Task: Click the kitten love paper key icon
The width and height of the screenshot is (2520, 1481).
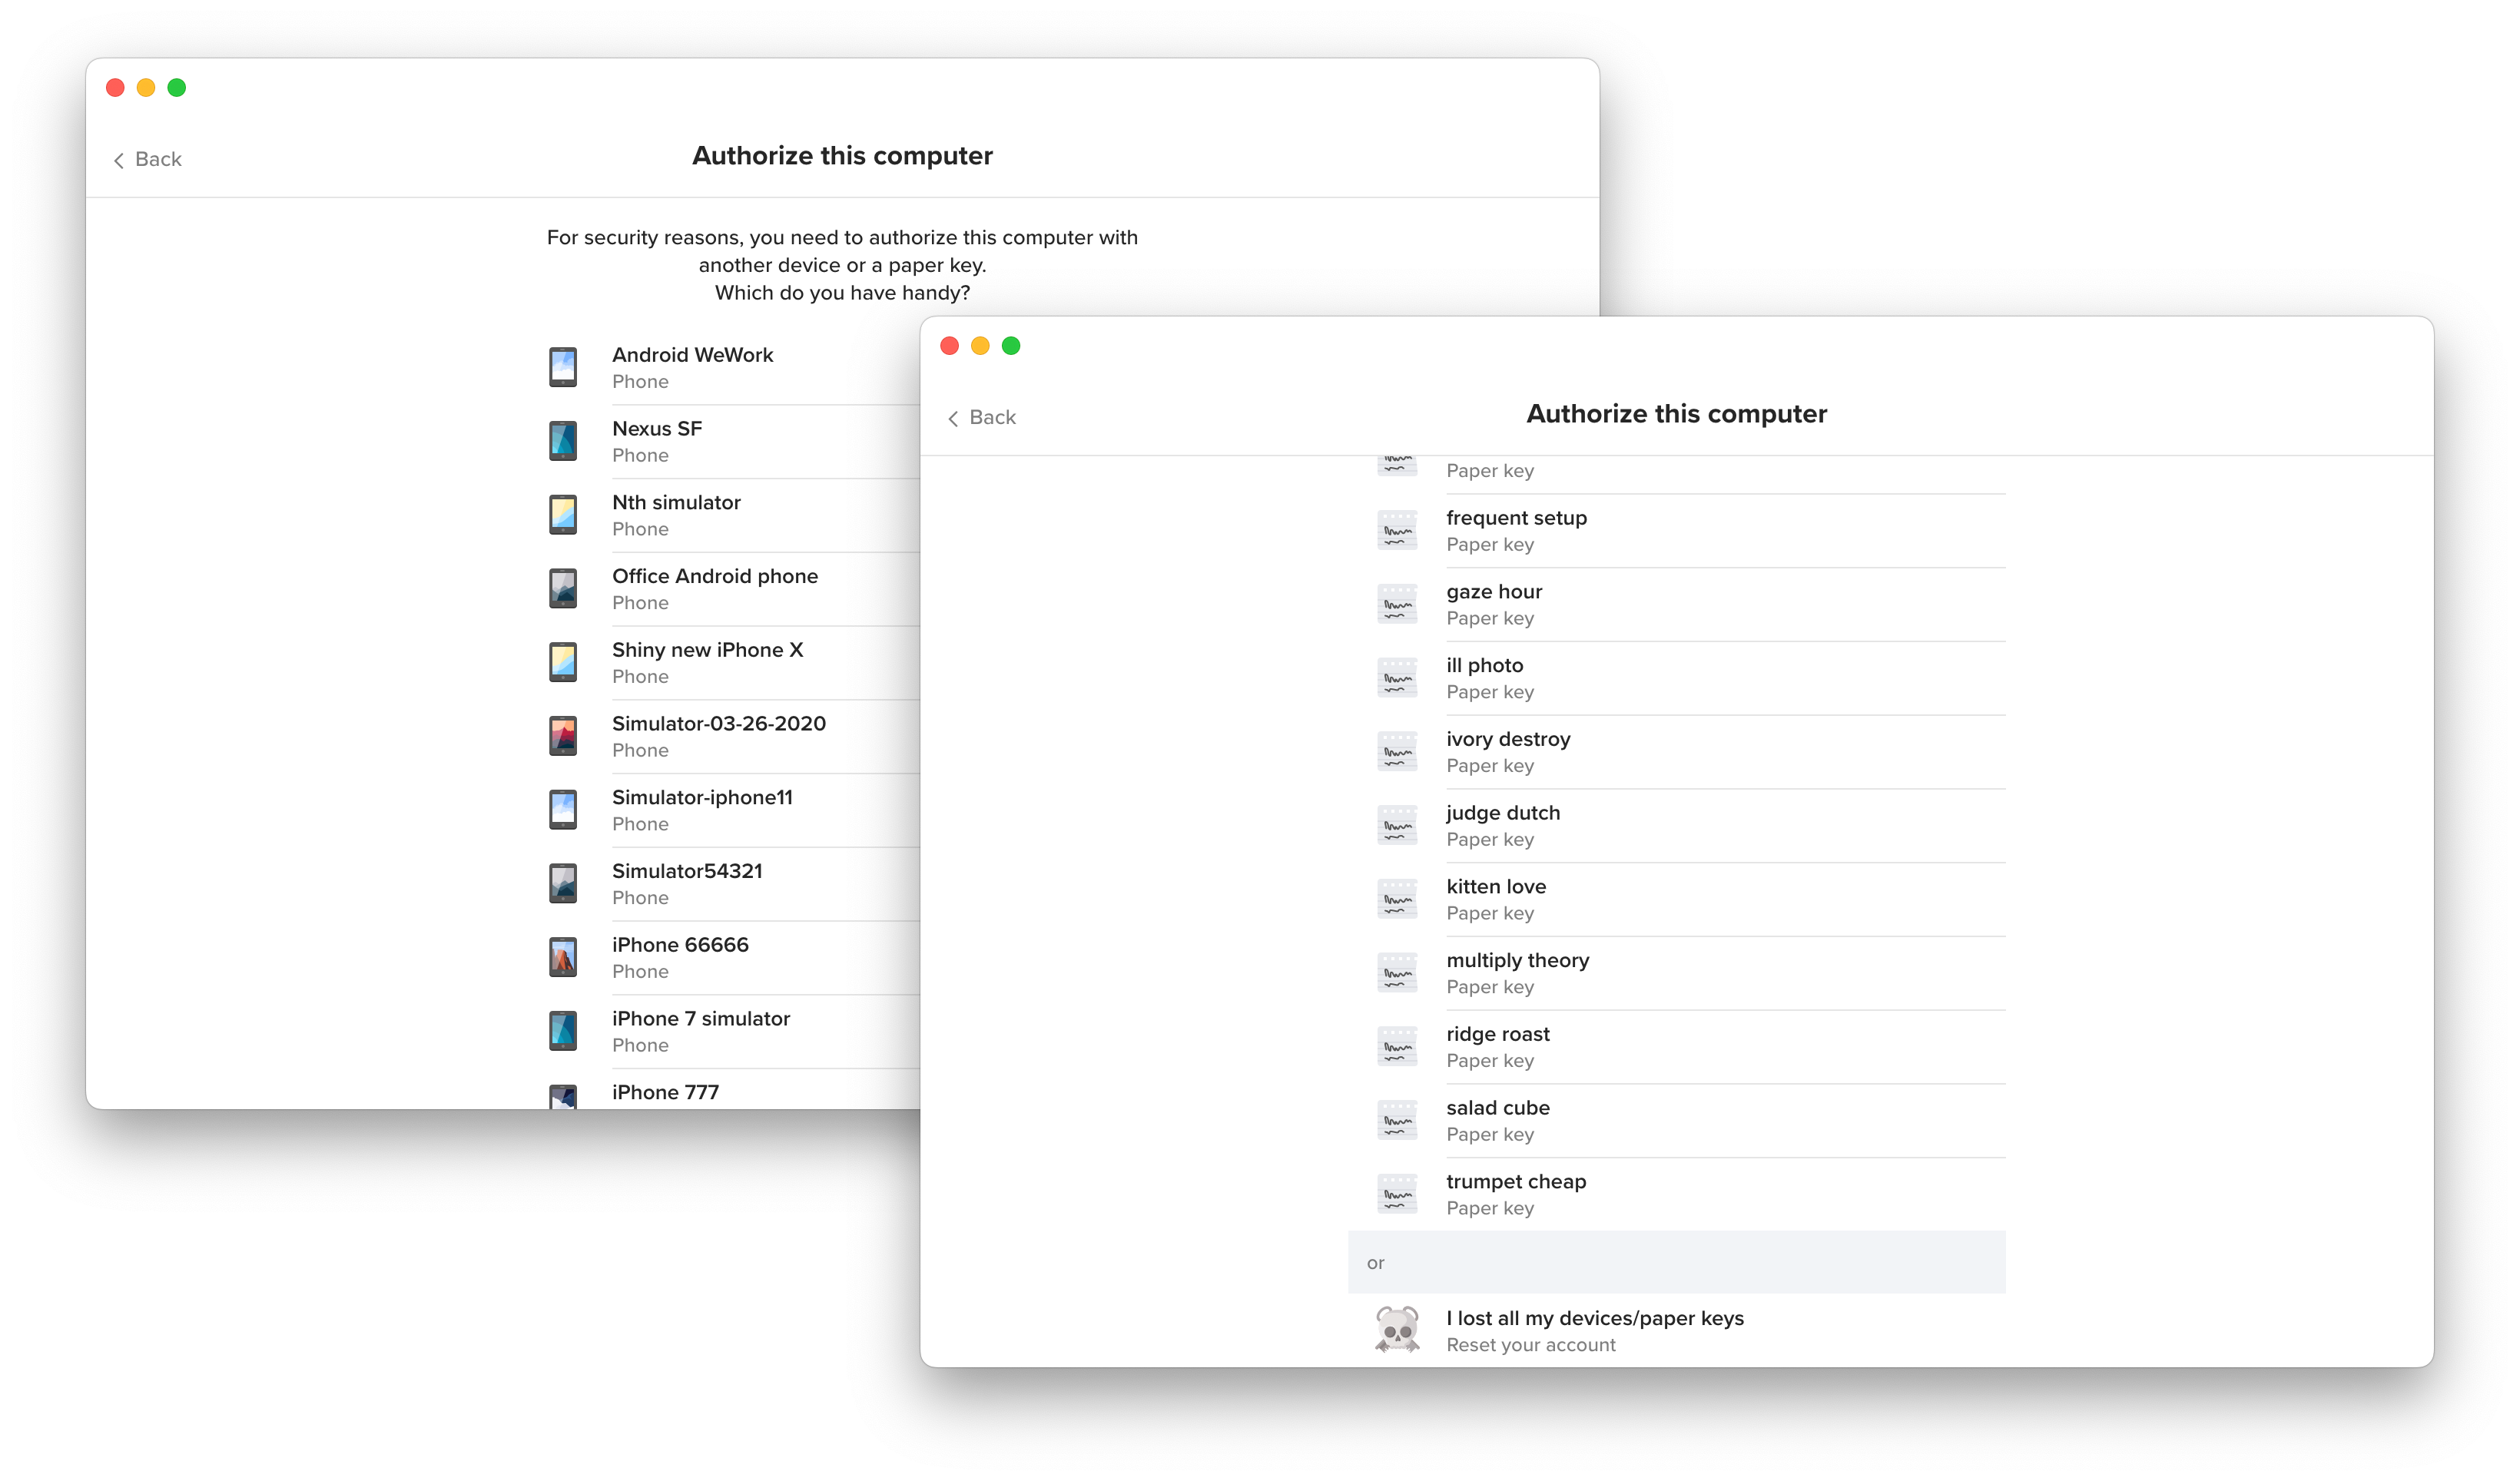Action: [1397, 899]
